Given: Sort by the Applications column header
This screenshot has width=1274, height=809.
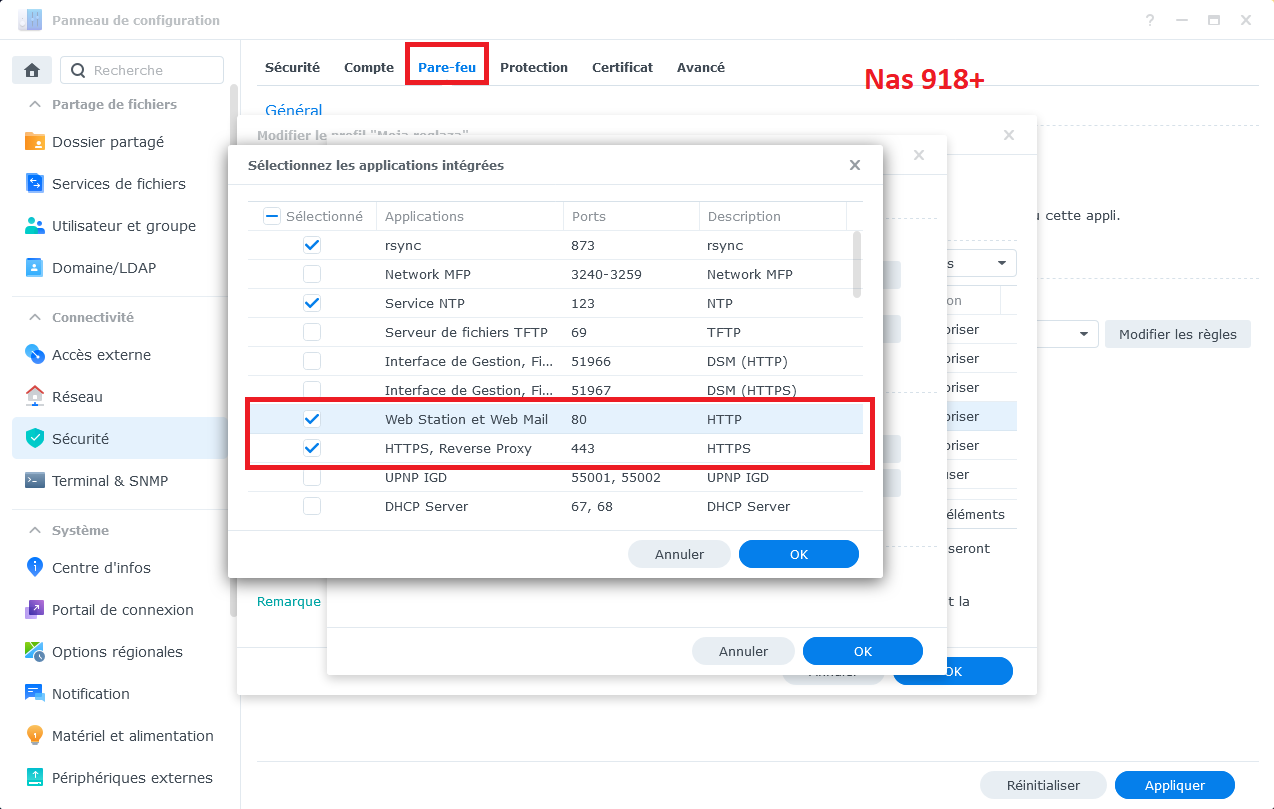Looking at the screenshot, I should [469, 216].
